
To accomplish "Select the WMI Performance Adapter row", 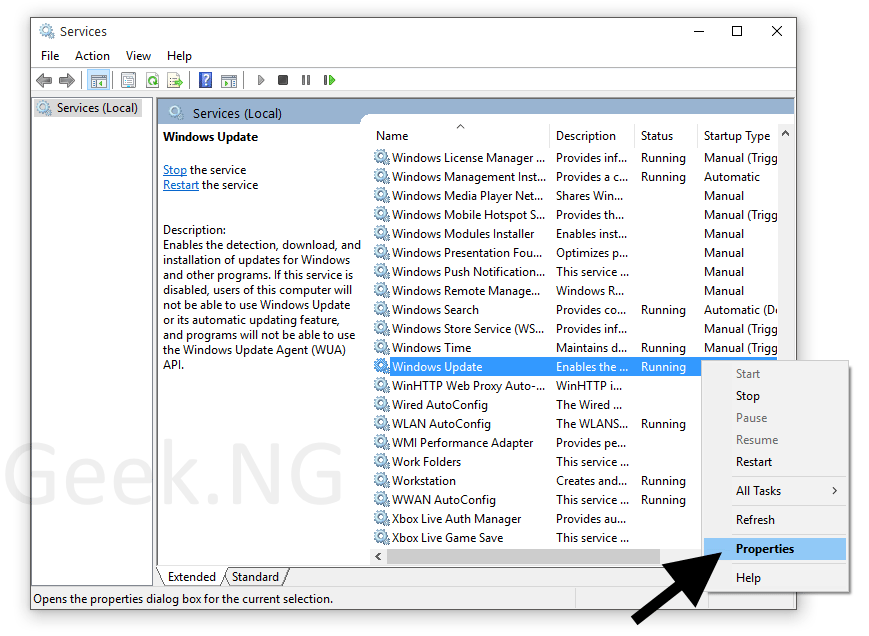I will (x=536, y=443).
